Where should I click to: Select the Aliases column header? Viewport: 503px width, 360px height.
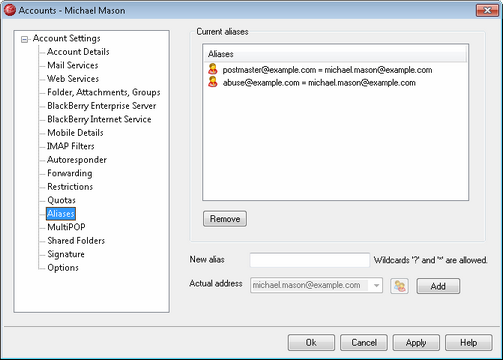[x=335, y=54]
